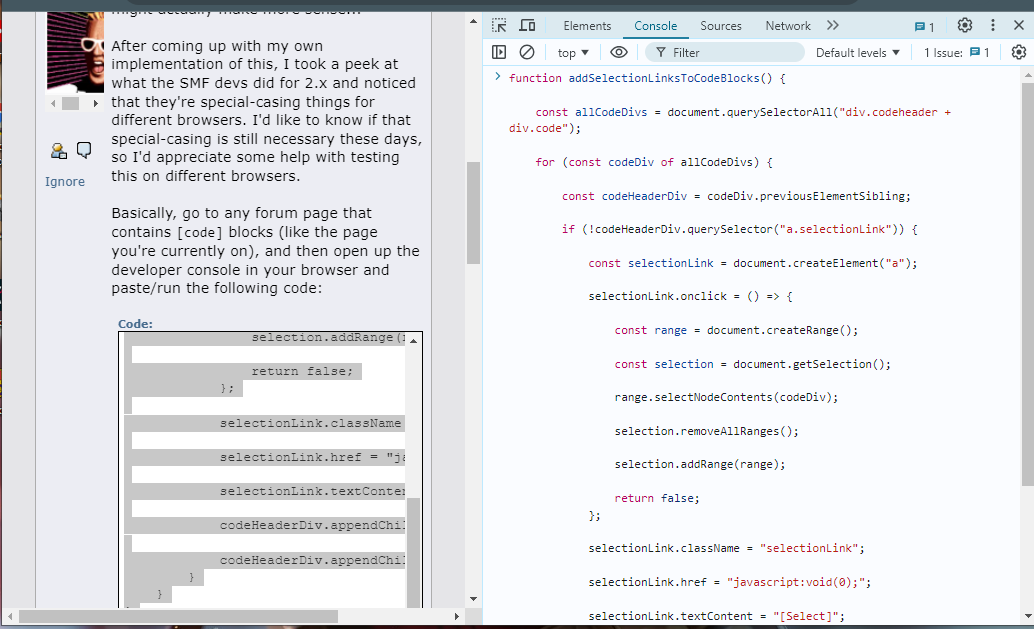
Task: Create a live expression with the eye icon
Action: [x=619, y=52]
